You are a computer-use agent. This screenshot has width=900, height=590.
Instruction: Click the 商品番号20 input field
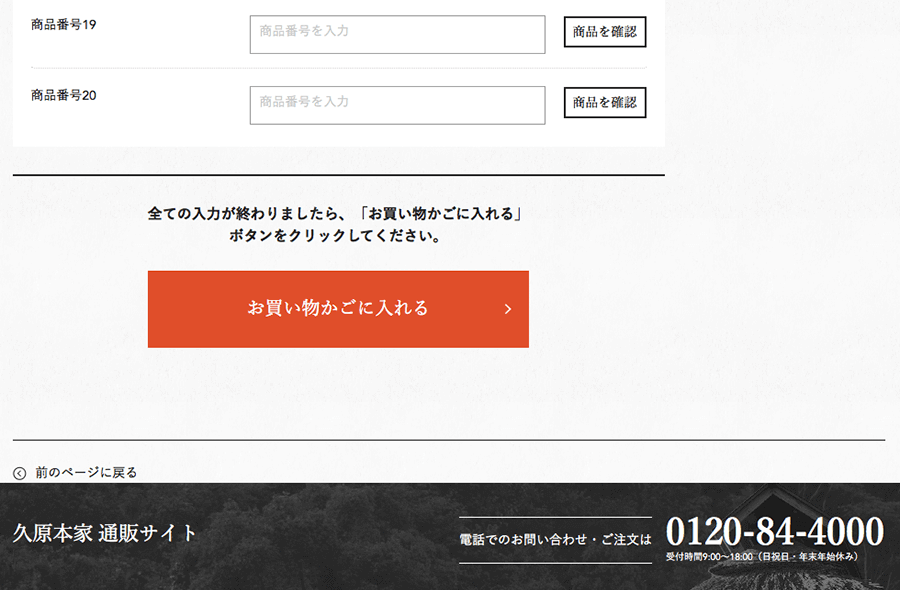397,105
